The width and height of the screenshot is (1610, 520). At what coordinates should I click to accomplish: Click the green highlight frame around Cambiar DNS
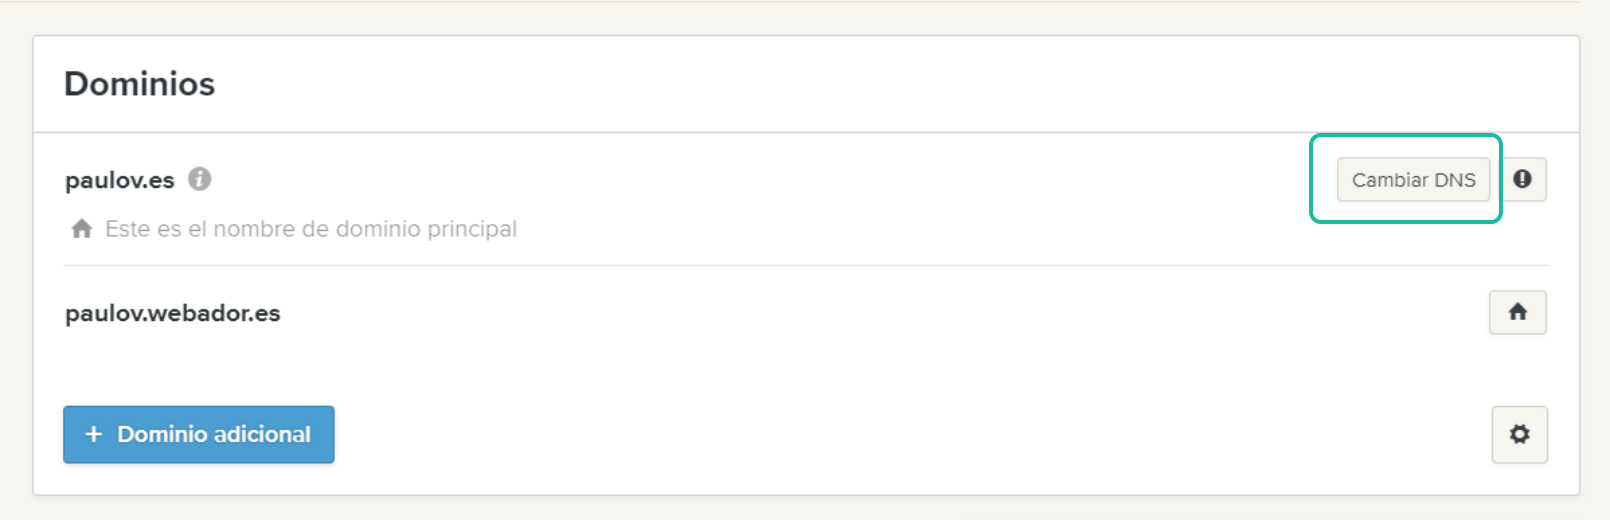(x=1406, y=136)
